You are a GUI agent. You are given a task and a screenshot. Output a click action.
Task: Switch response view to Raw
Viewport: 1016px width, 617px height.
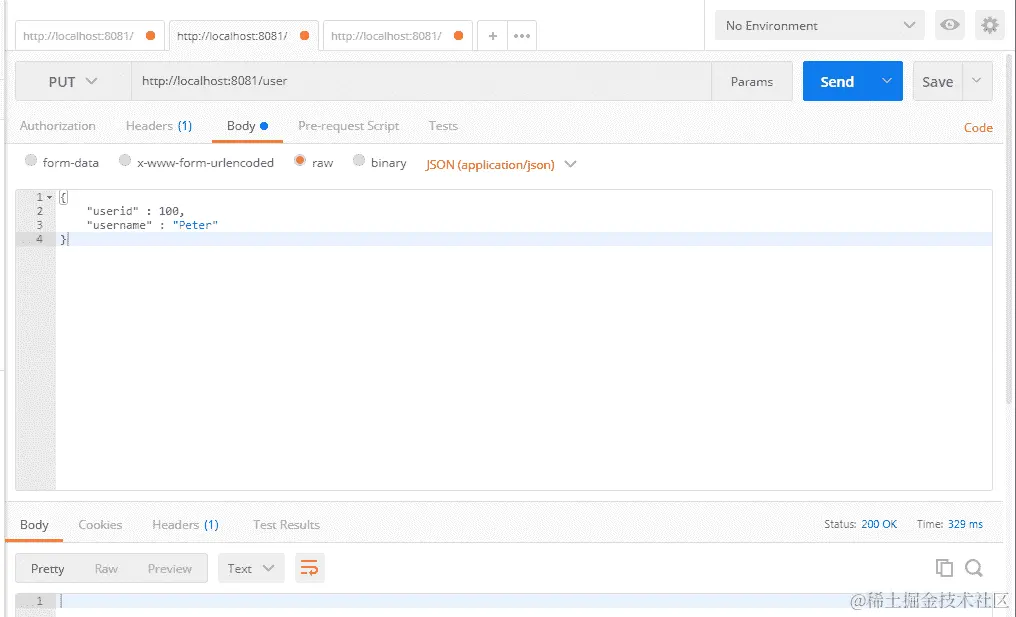pyautogui.click(x=106, y=568)
